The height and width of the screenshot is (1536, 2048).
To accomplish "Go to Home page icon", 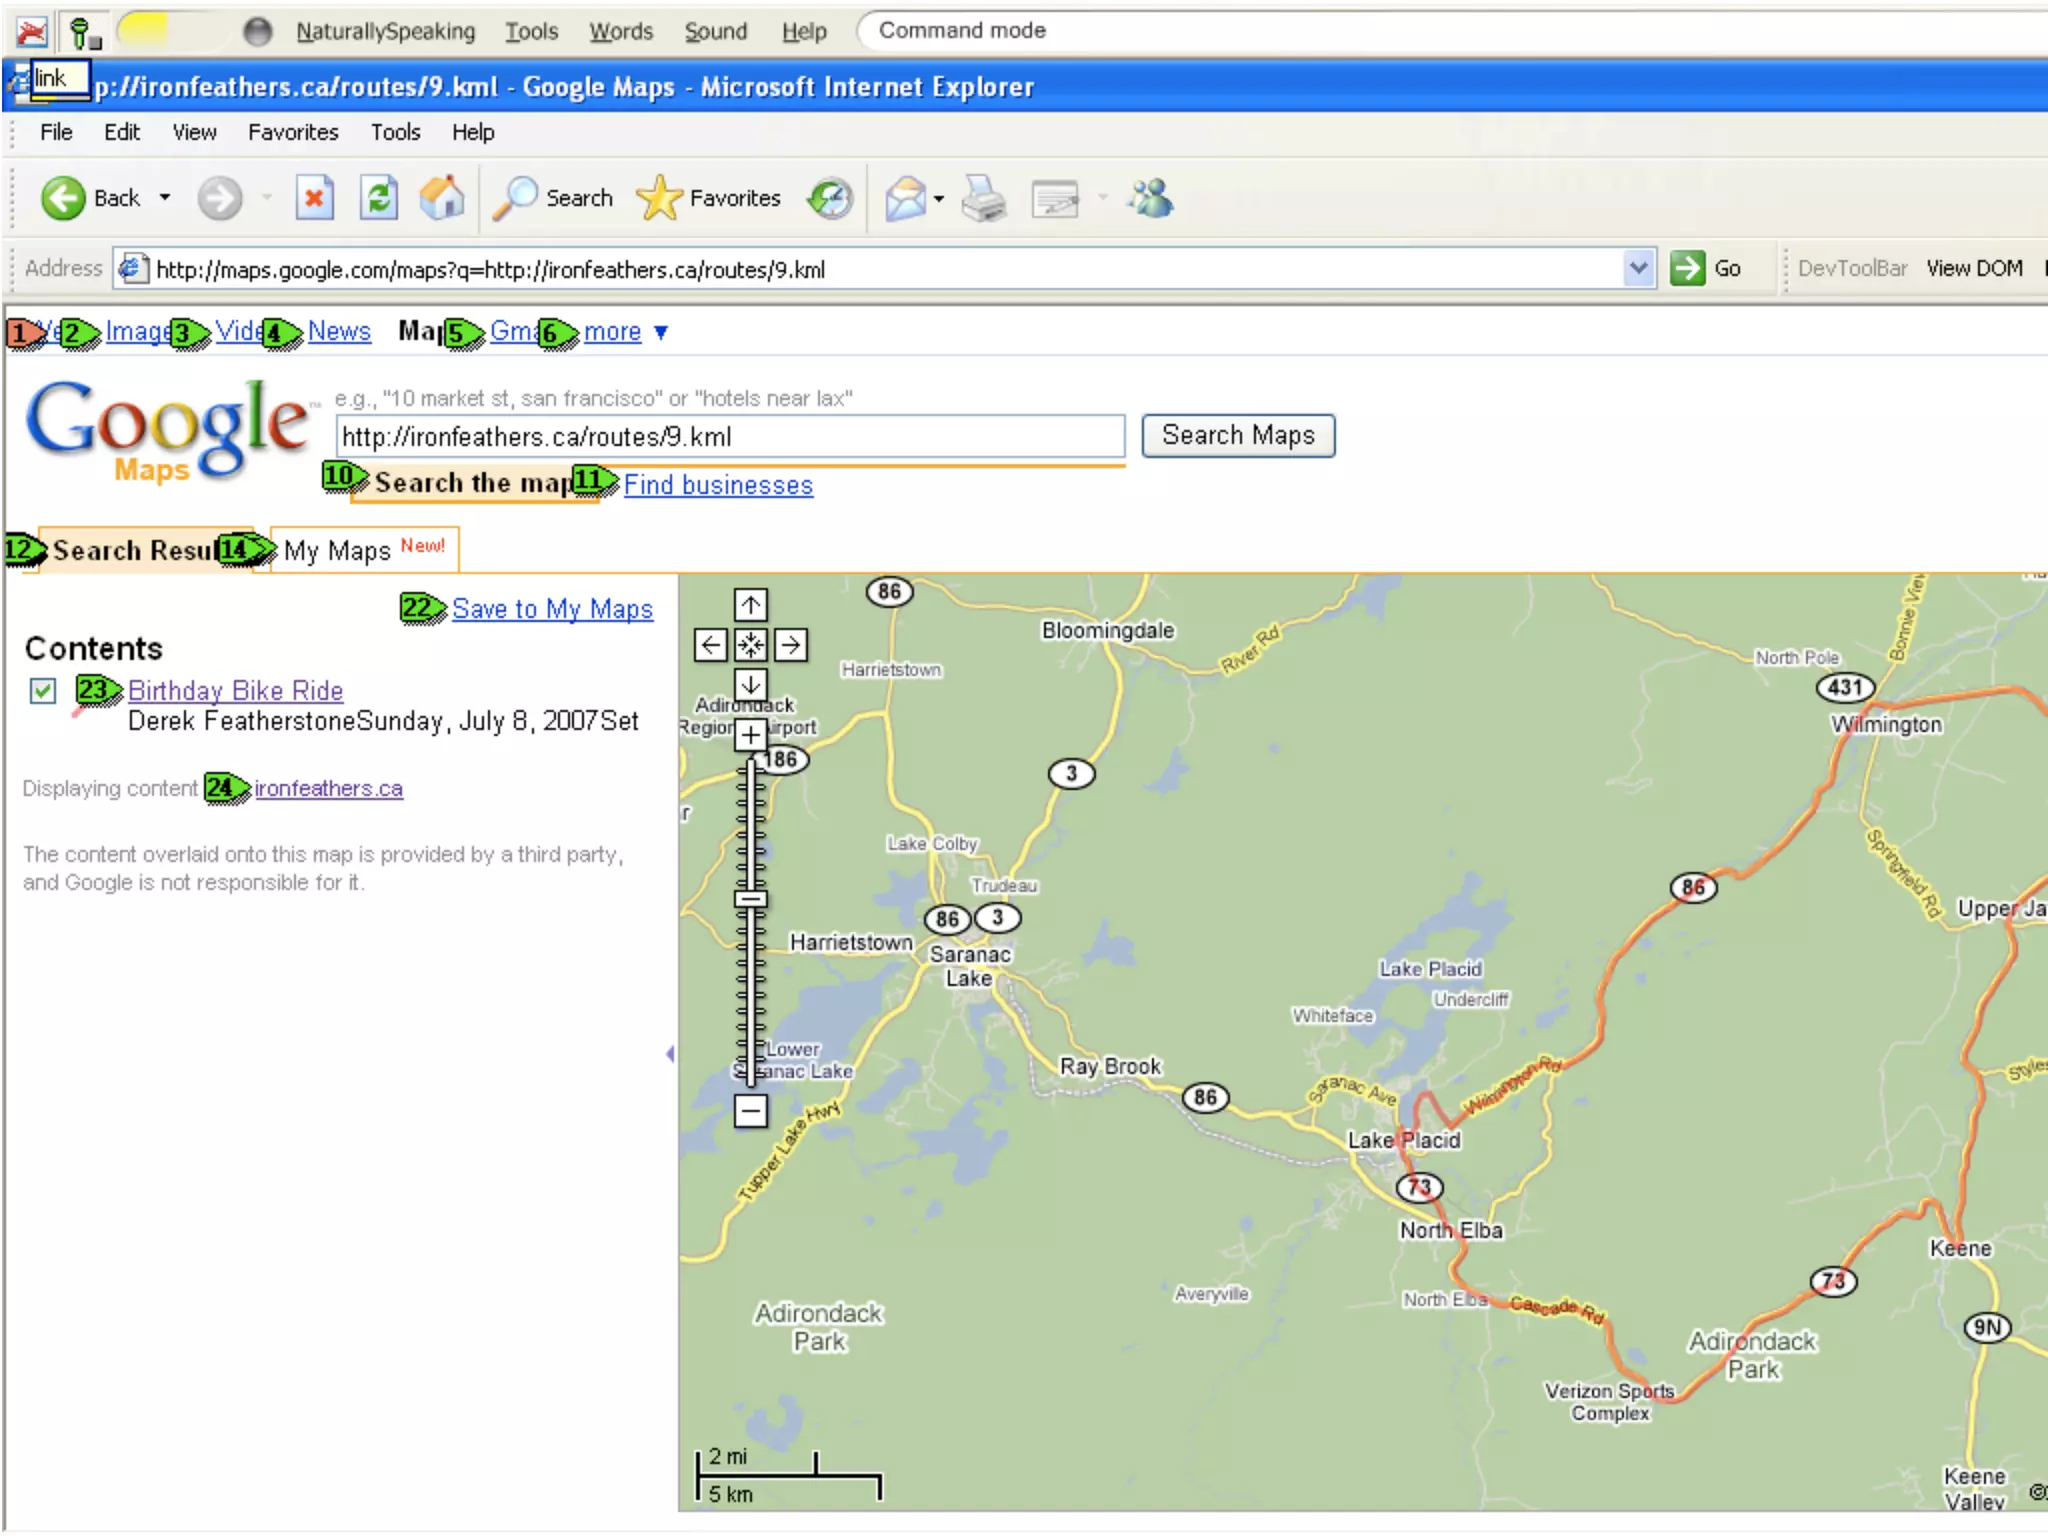I will coord(442,198).
